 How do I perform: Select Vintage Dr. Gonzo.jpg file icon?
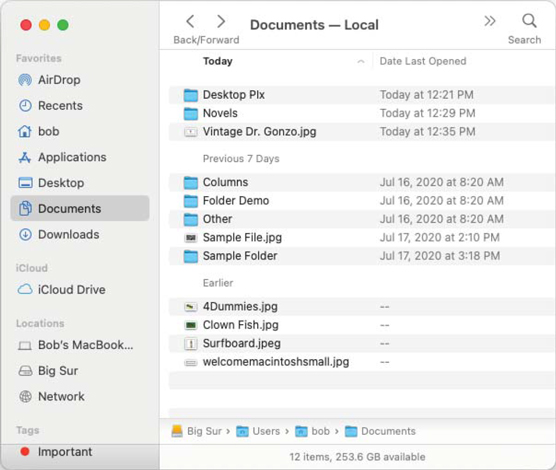point(191,132)
